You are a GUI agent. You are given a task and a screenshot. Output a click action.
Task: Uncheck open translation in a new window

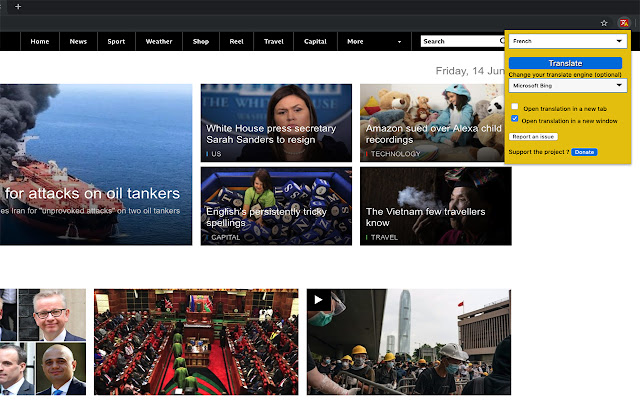tap(515, 119)
